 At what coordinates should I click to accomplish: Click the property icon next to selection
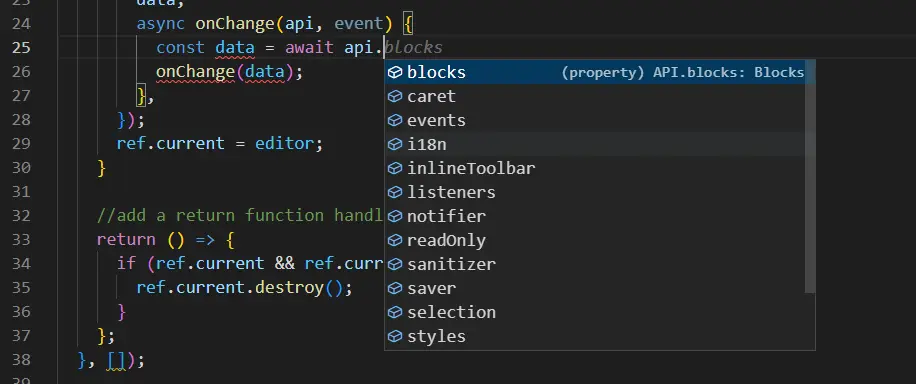(395, 312)
